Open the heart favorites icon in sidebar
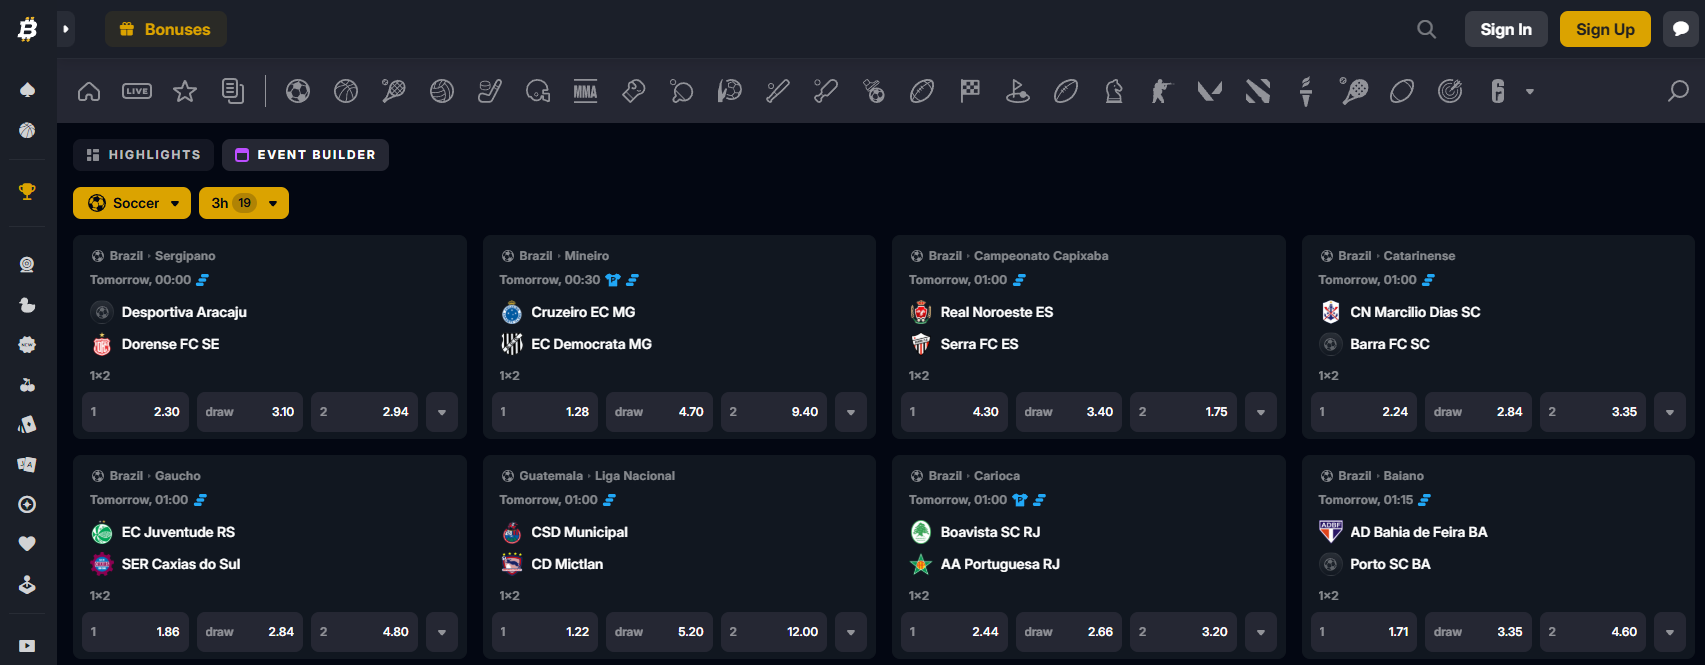The image size is (1705, 665). coord(28,544)
